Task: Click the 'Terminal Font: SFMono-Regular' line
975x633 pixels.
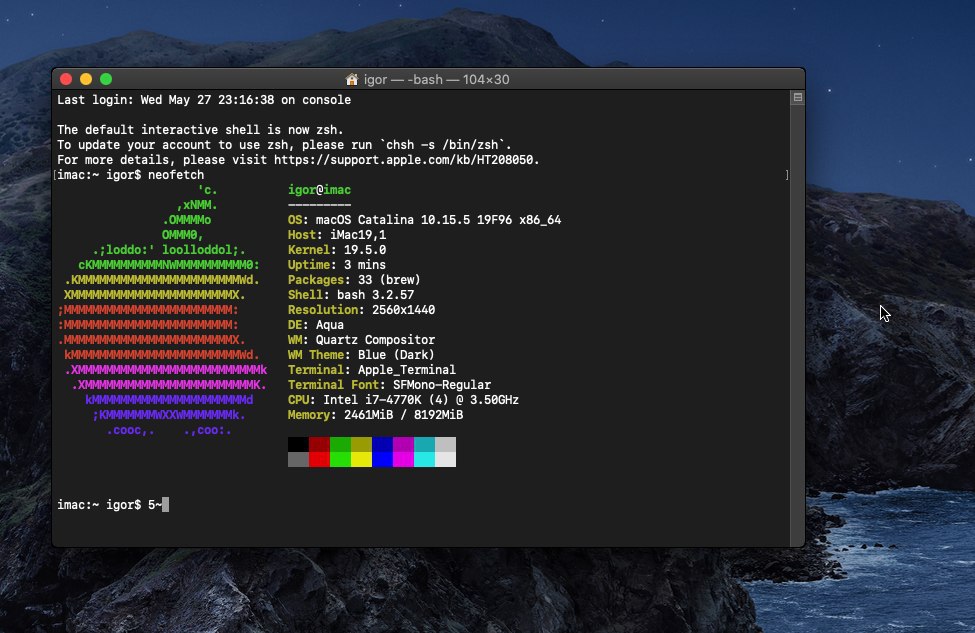Action: 389,384
